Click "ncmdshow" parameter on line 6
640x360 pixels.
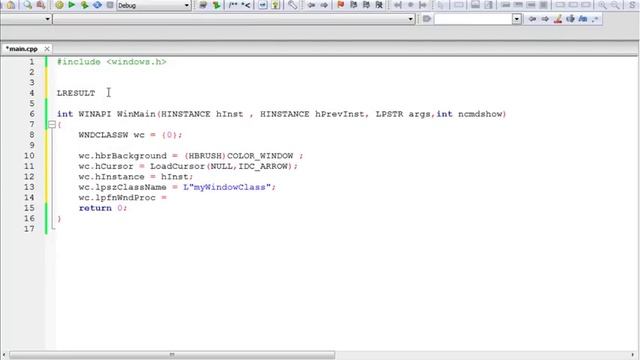click(480, 114)
